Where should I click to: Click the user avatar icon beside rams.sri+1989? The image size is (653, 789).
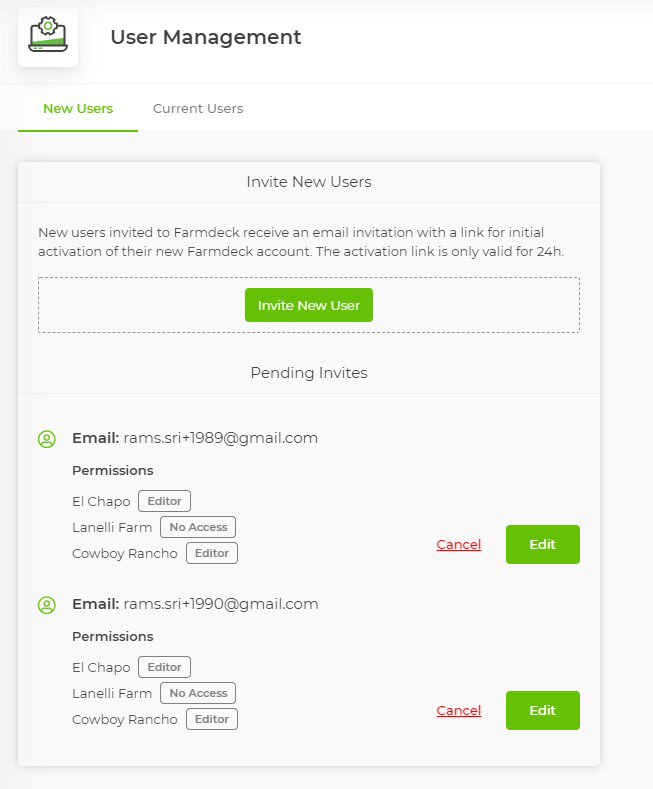[46, 438]
